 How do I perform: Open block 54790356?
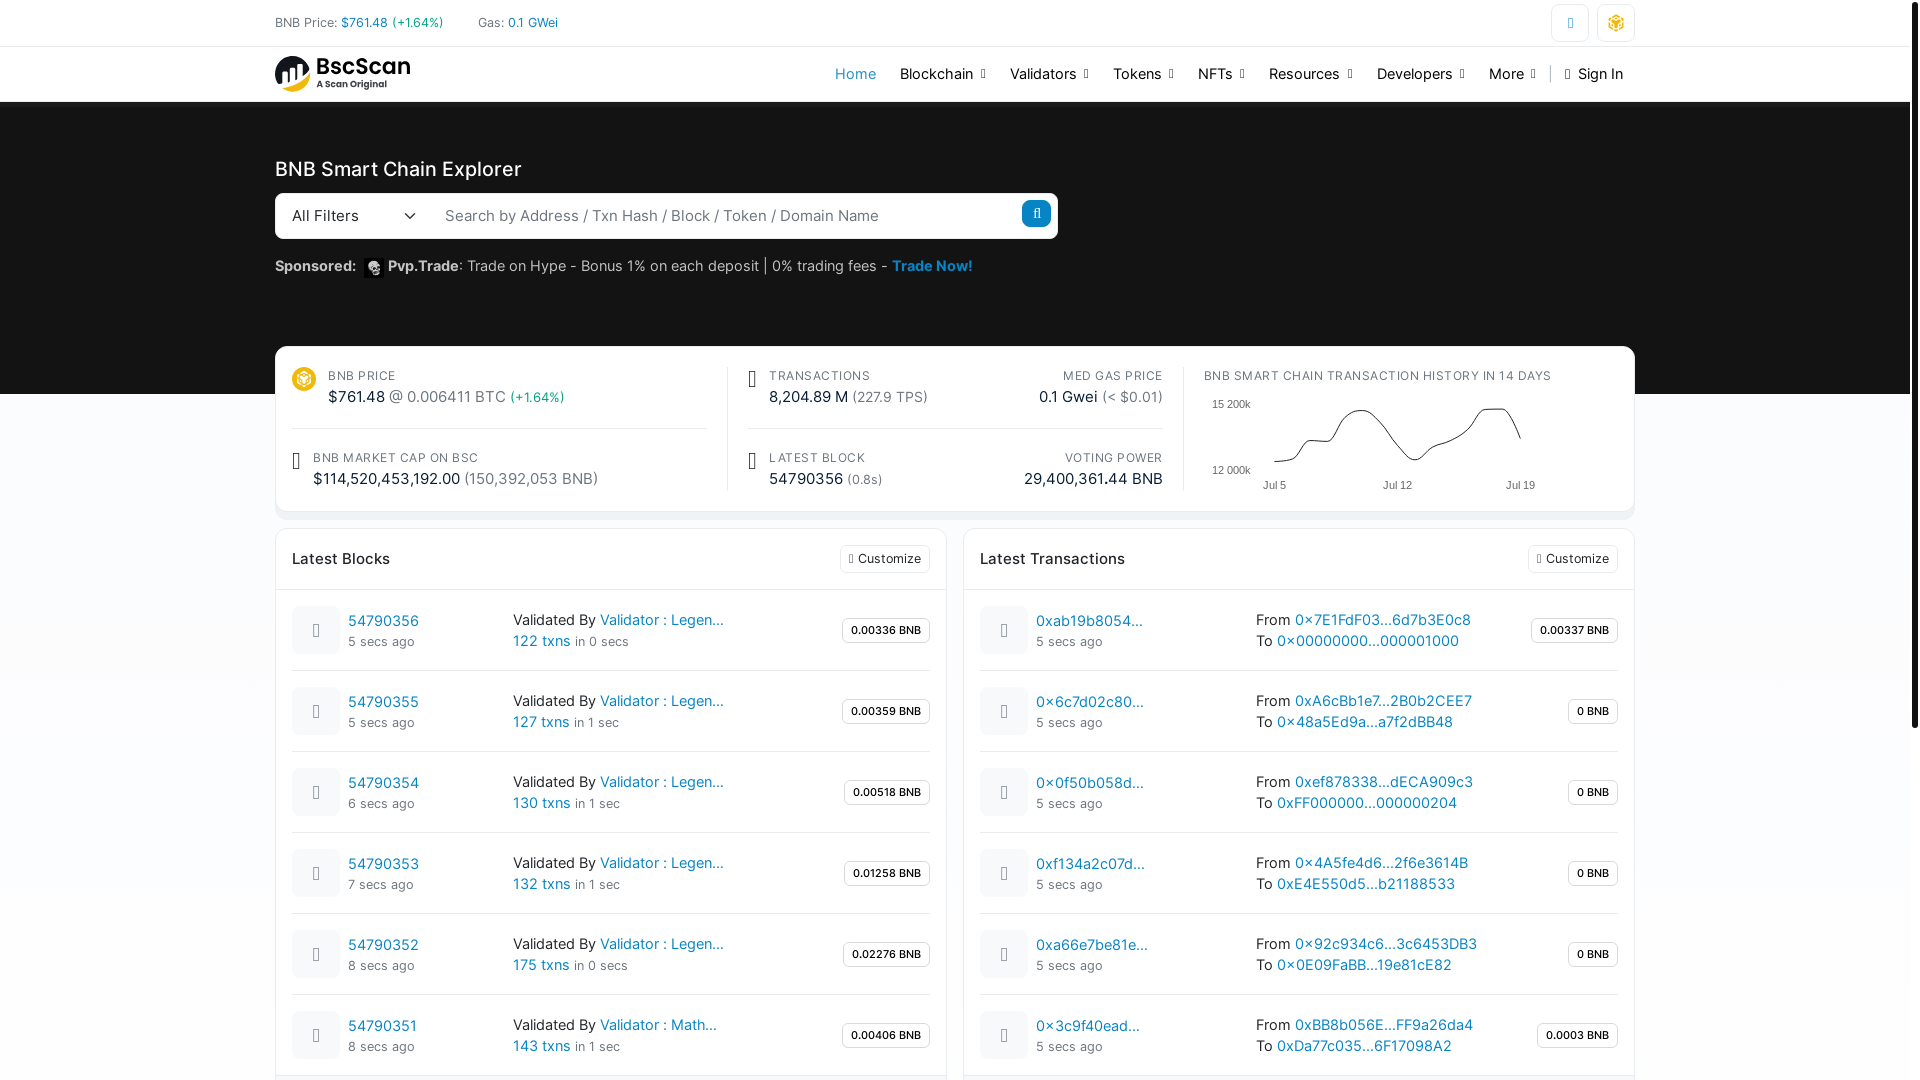(383, 621)
